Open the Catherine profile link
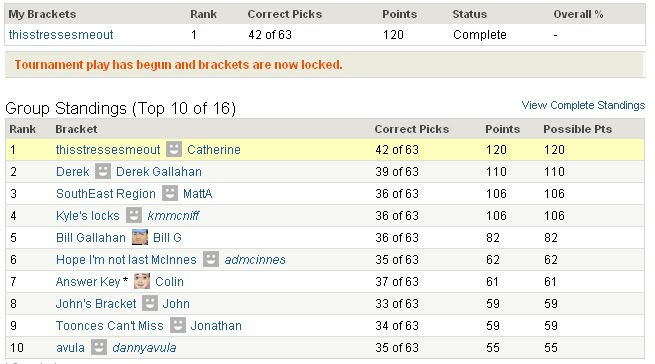This screenshot has width=655, height=364. (214, 150)
